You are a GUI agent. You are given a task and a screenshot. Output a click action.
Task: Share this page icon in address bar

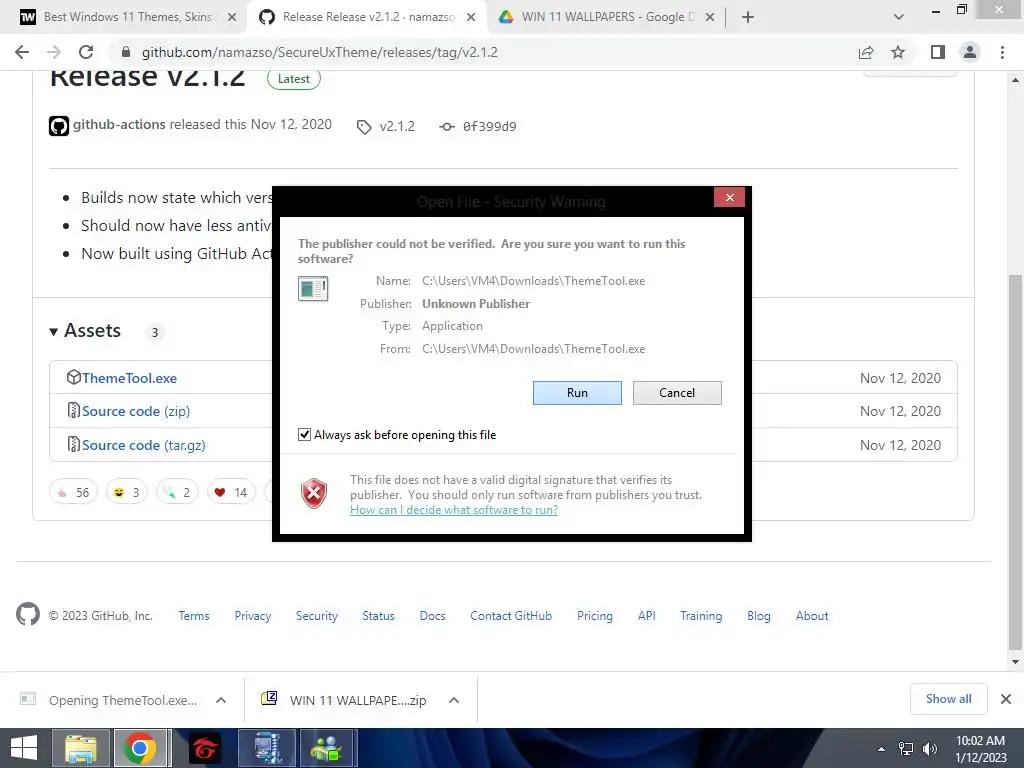tap(866, 52)
